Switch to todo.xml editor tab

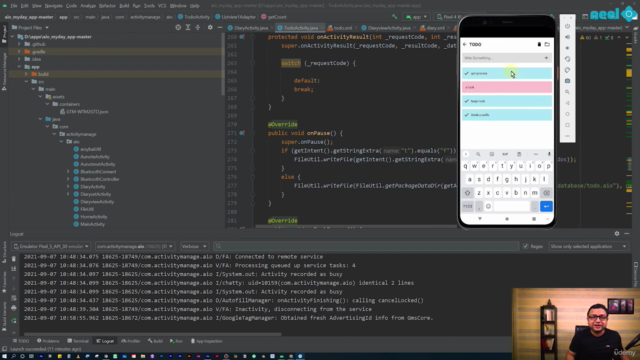[x=340, y=28]
